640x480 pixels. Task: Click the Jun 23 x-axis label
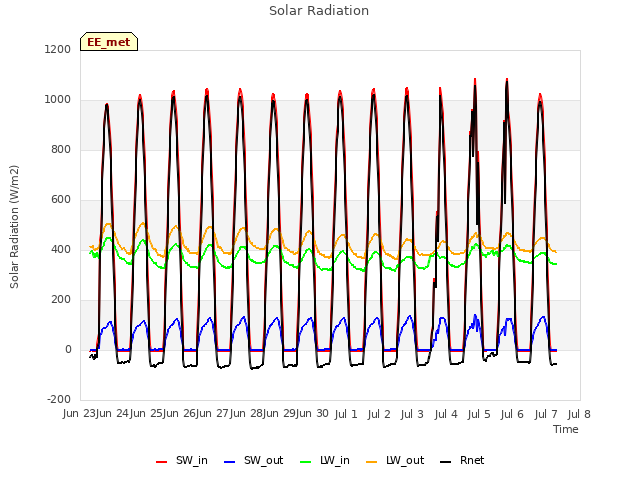80,414
